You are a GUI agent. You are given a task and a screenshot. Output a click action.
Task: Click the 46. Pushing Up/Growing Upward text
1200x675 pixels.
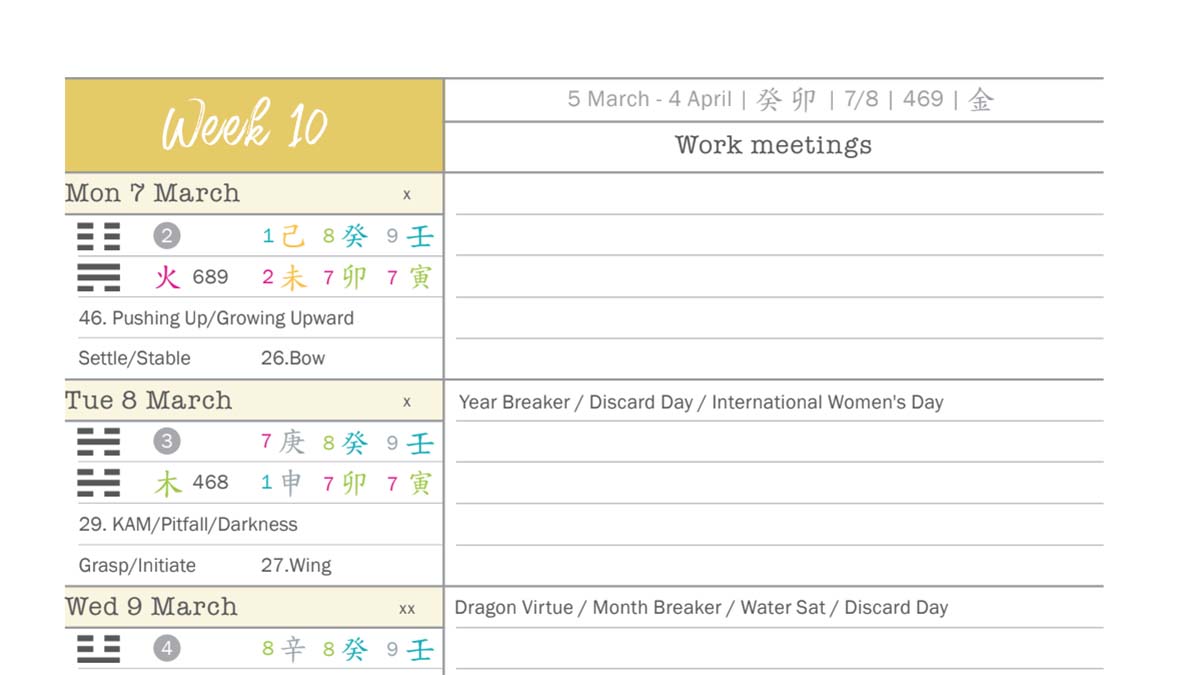coord(216,318)
